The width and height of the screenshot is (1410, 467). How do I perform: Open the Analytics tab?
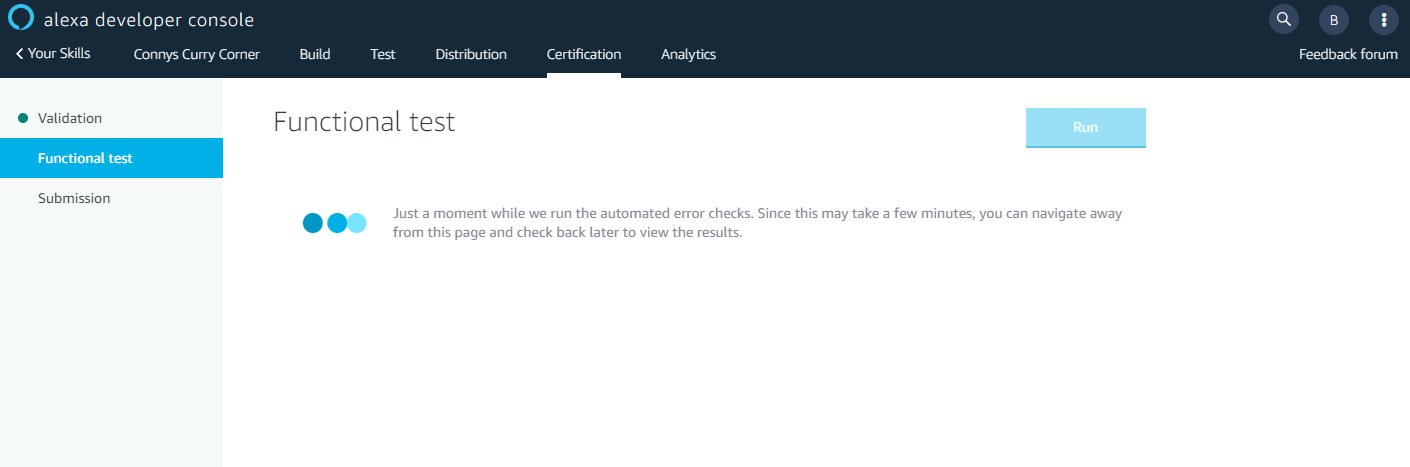pyautogui.click(x=688, y=55)
